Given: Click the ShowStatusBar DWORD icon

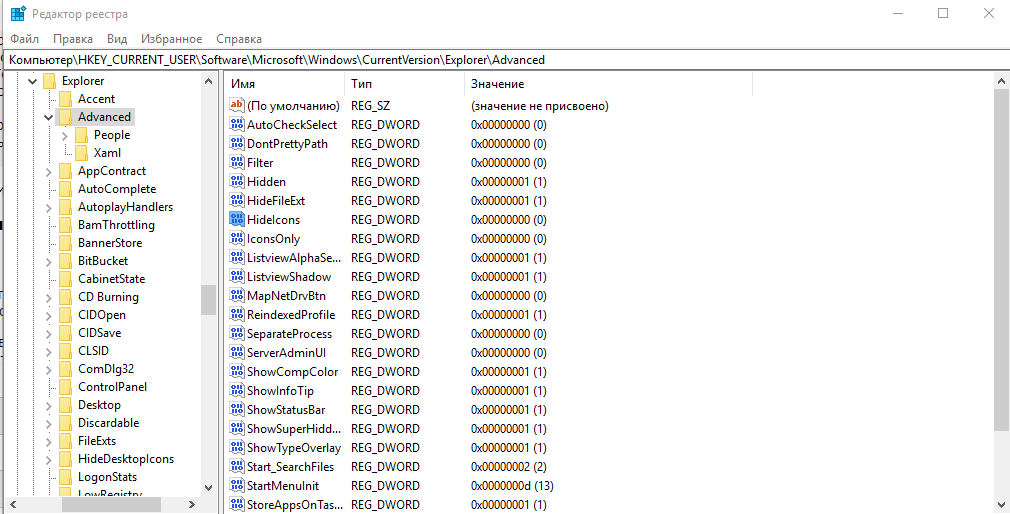Looking at the screenshot, I should pyautogui.click(x=237, y=410).
